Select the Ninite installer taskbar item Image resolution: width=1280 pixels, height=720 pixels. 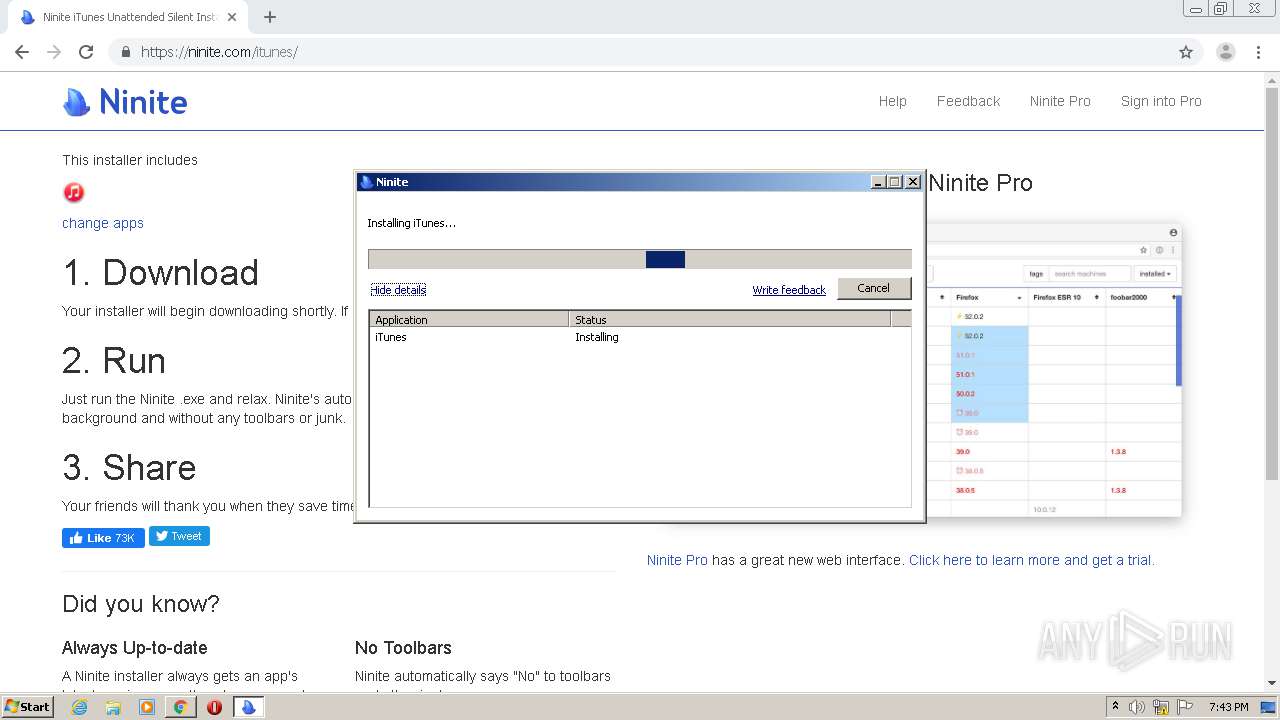249,707
